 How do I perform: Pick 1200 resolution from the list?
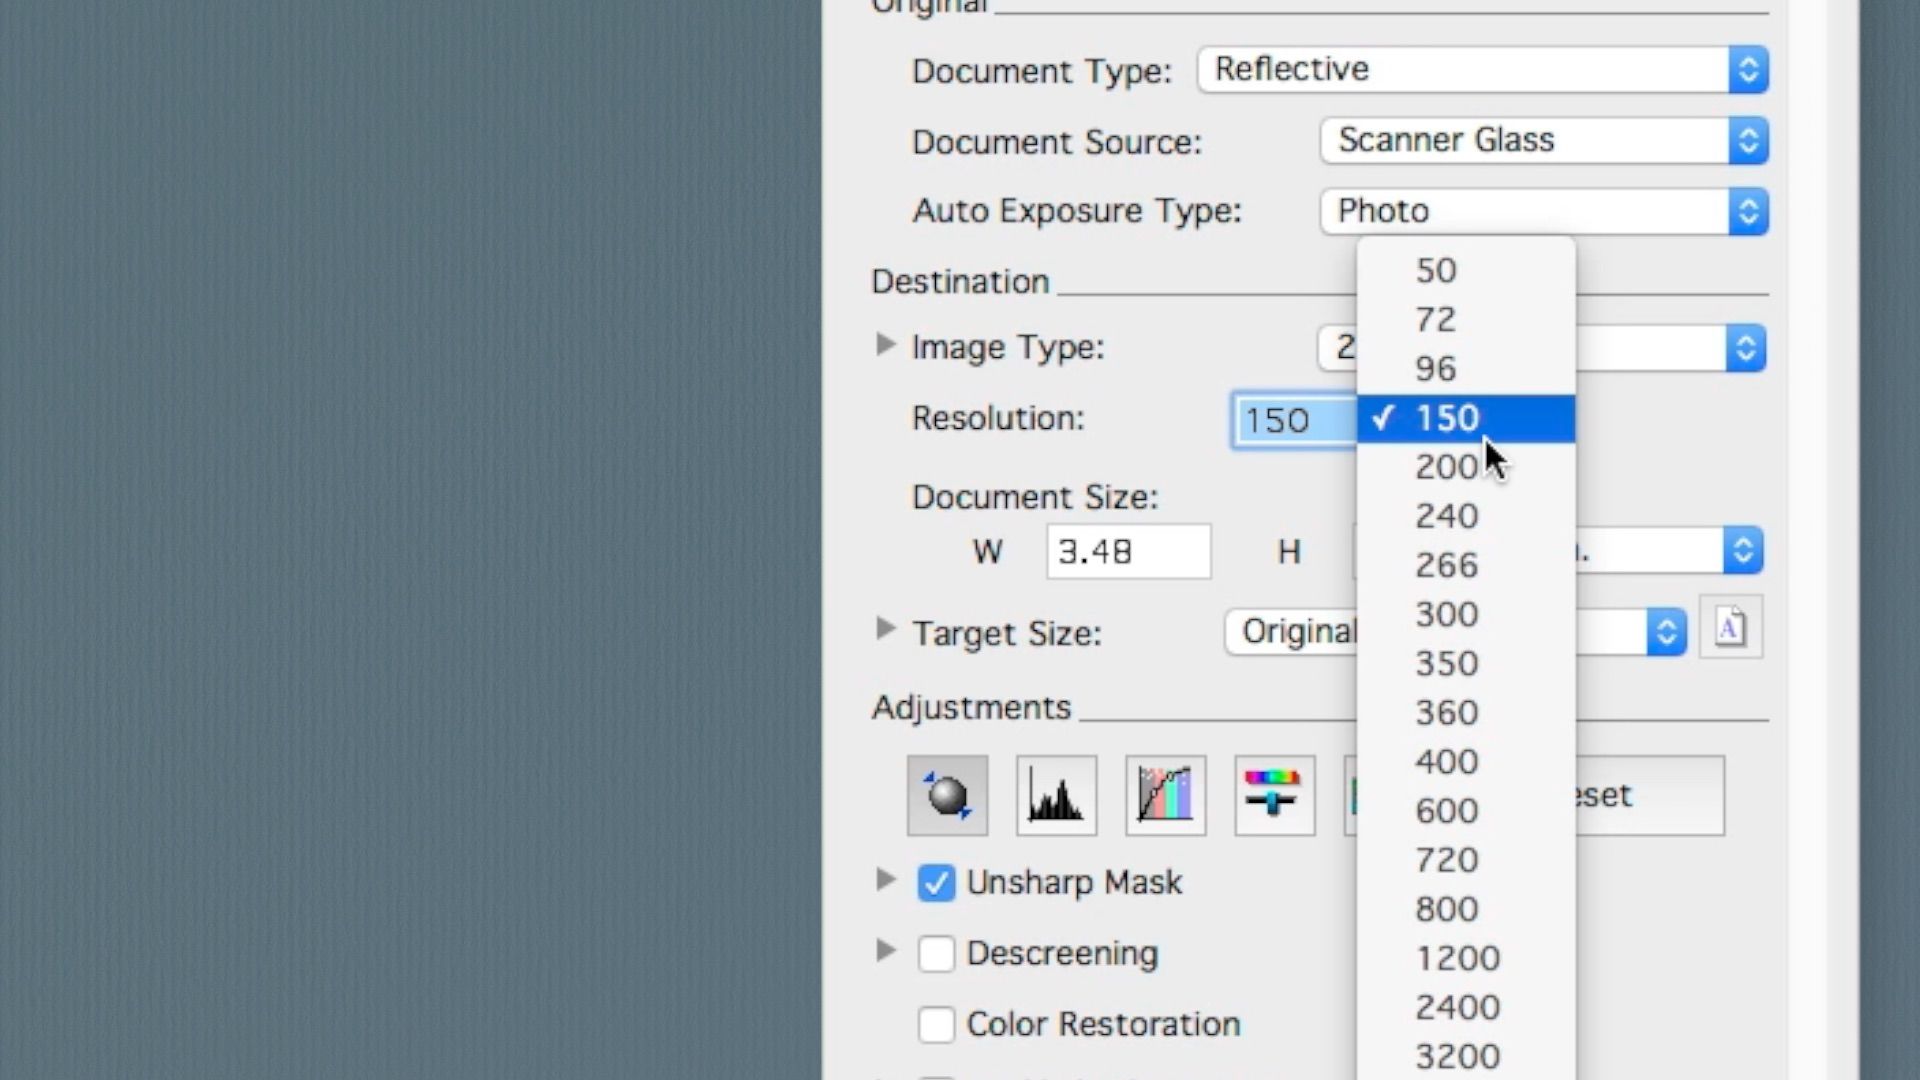1457,958
